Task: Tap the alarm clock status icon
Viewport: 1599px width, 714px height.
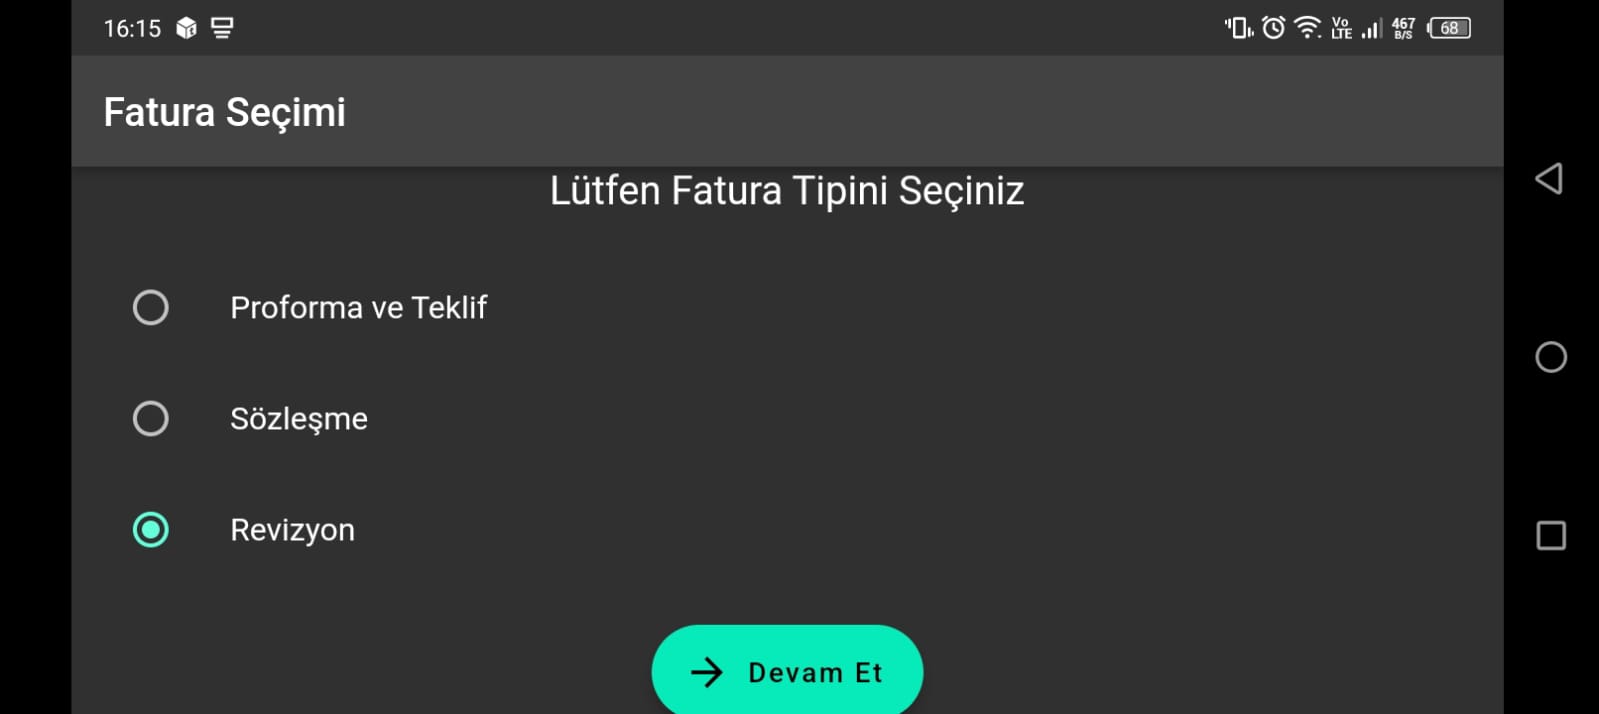Action: [1273, 28]
